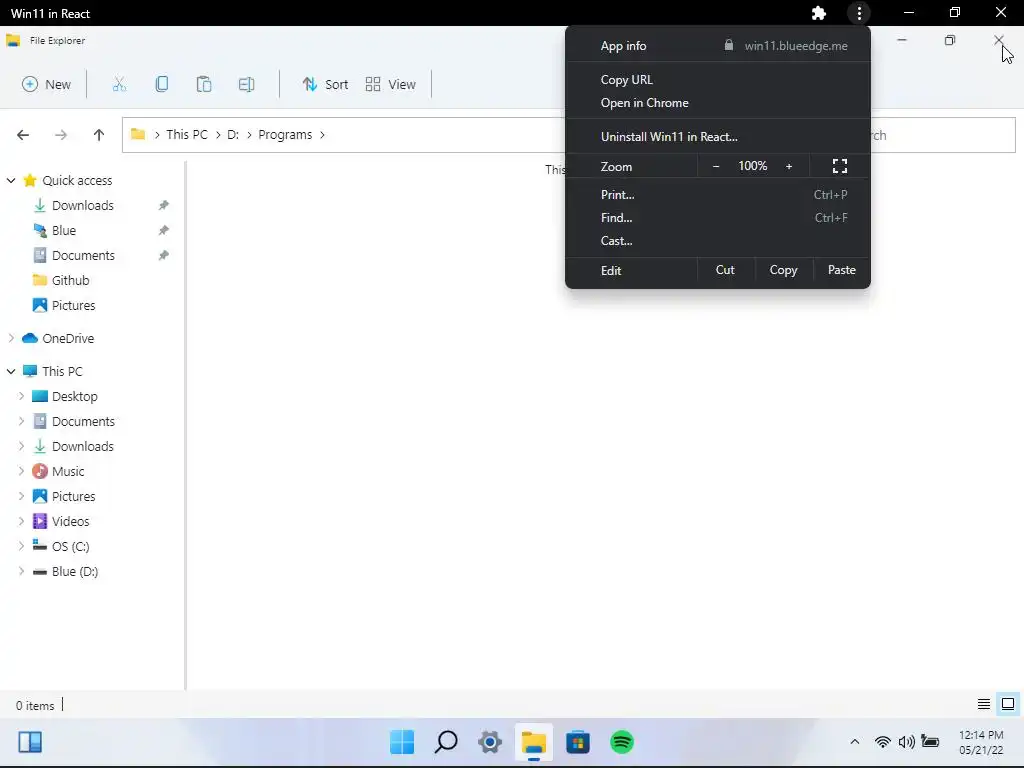Open Settings from the taskbar

[490, 742]
